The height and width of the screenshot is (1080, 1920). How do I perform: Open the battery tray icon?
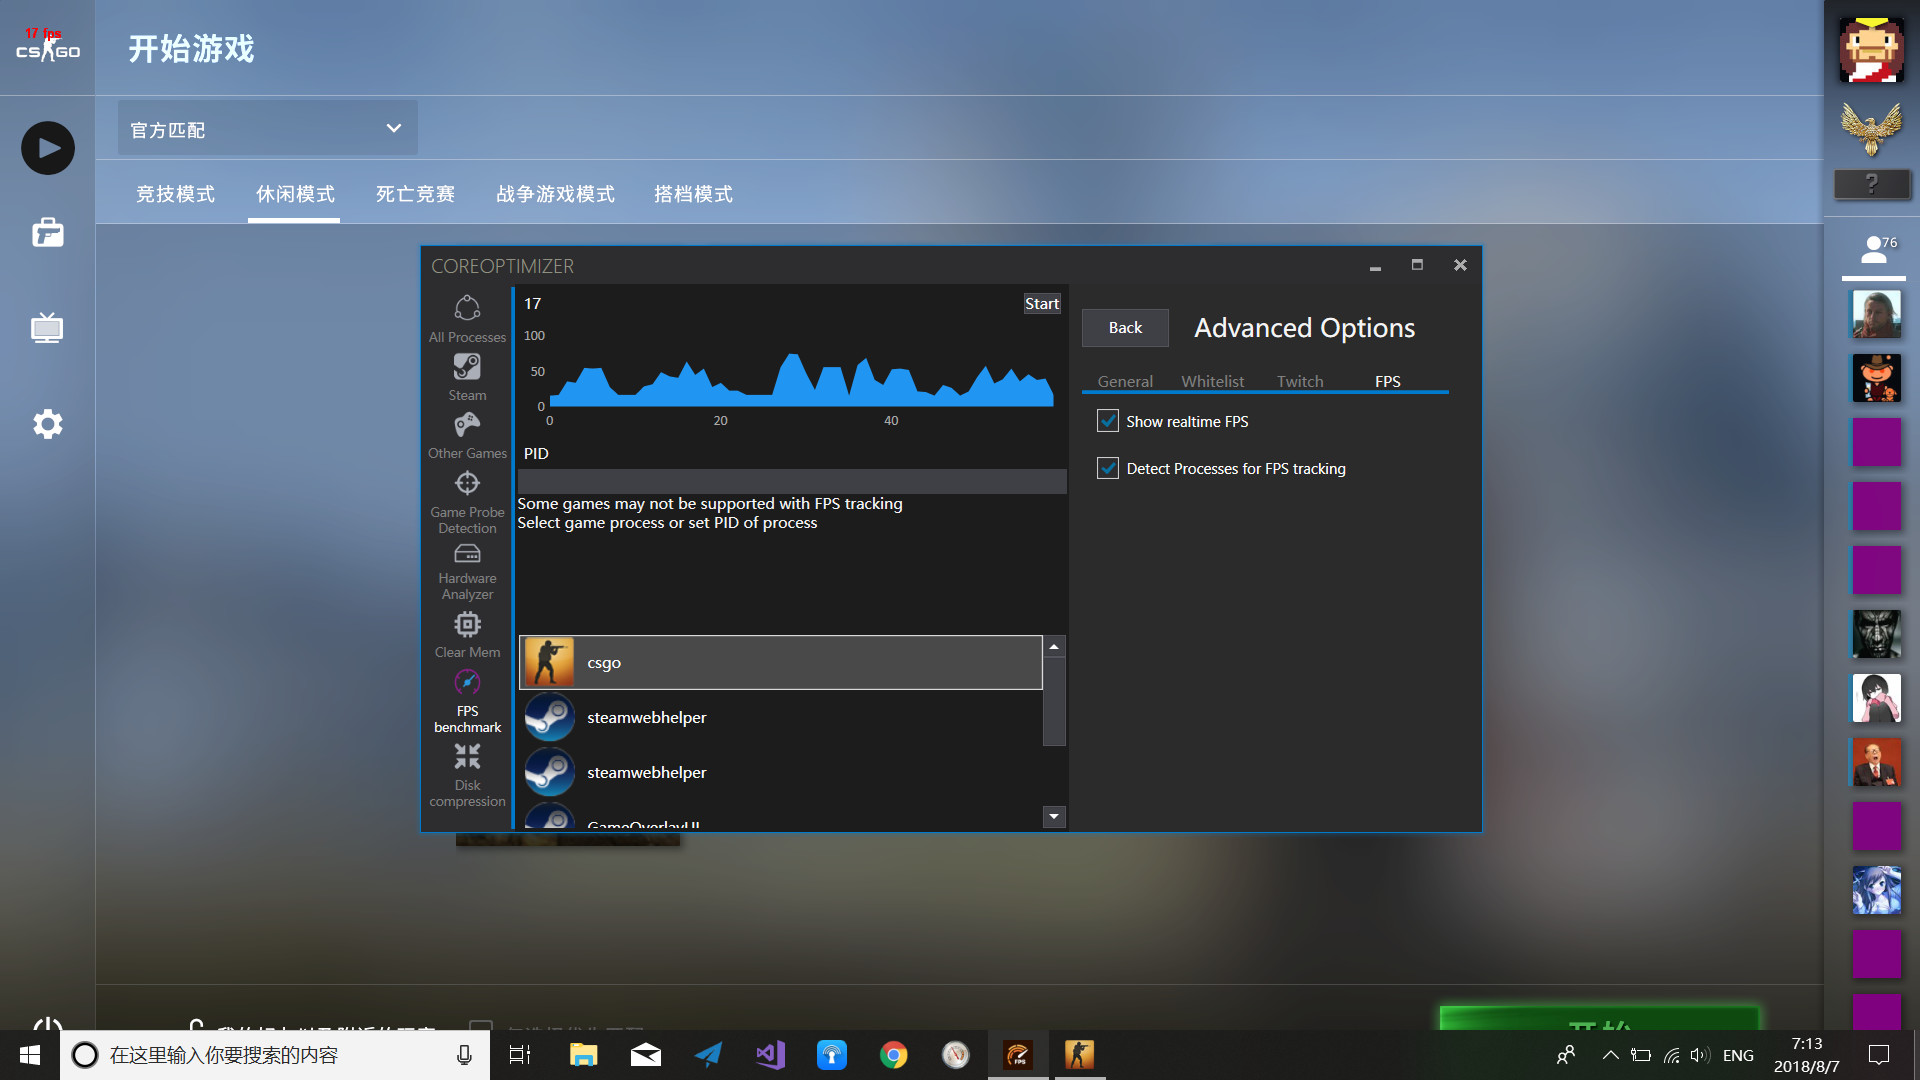[1641, 1055]
